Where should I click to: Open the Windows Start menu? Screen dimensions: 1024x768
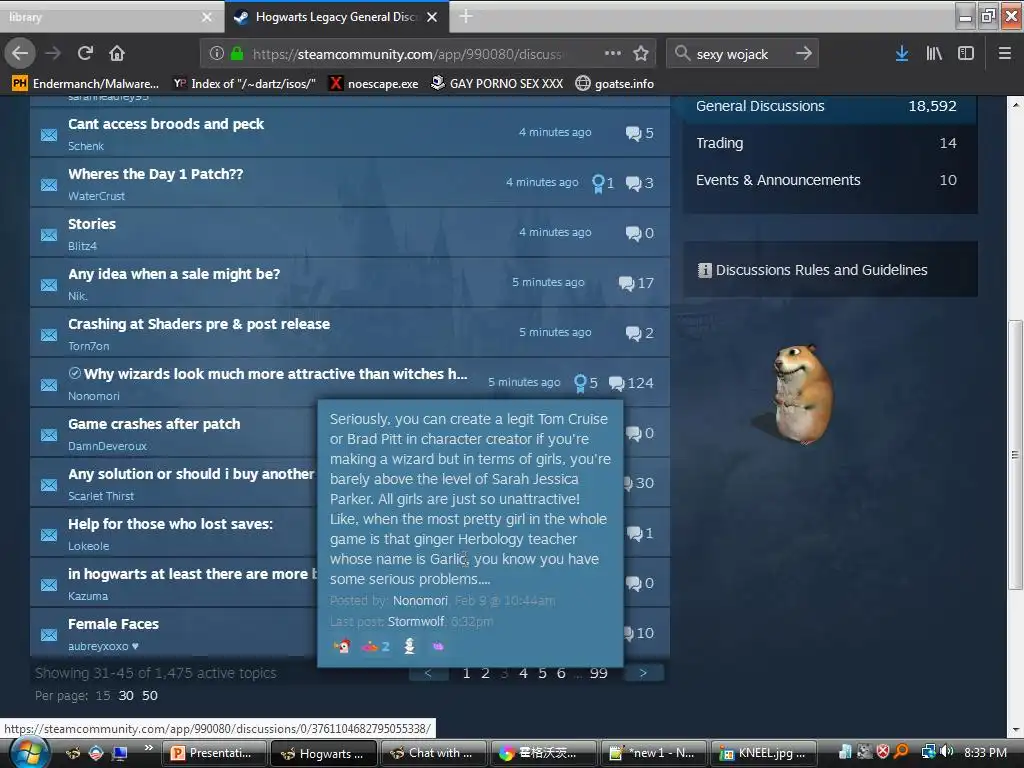(x=29, y=753)
